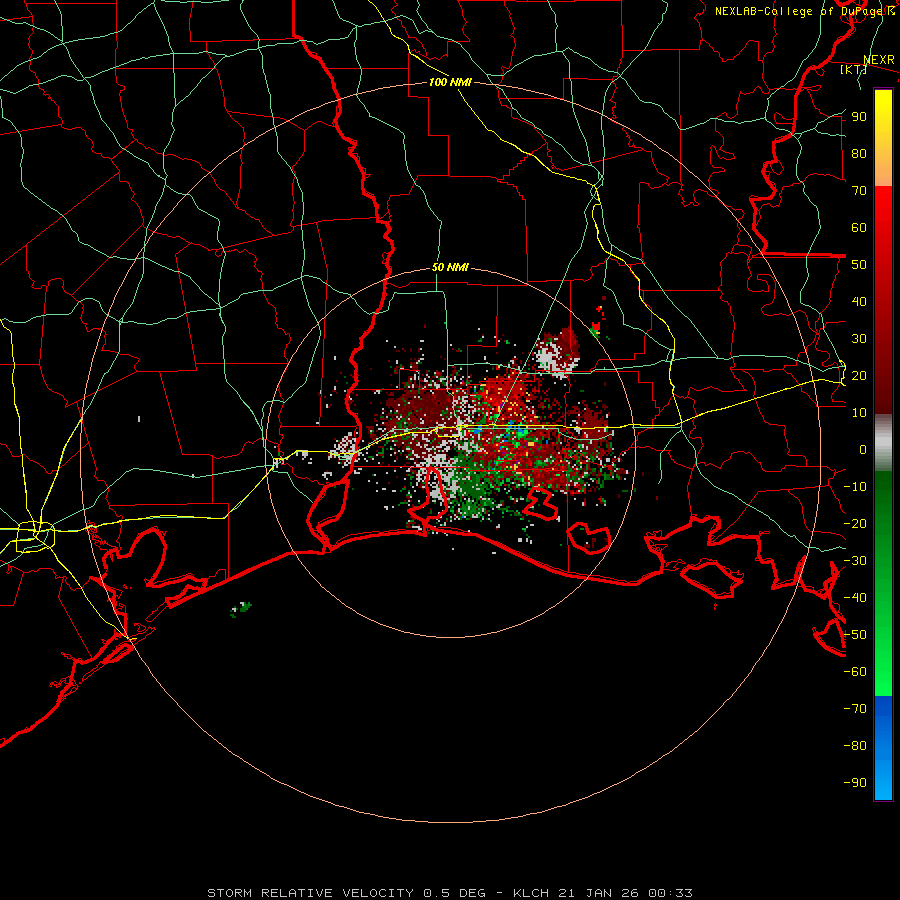This screenshot has height=900, width=900.
Task: Click the "50 NMI" range ring label
Action: (450, 267)
